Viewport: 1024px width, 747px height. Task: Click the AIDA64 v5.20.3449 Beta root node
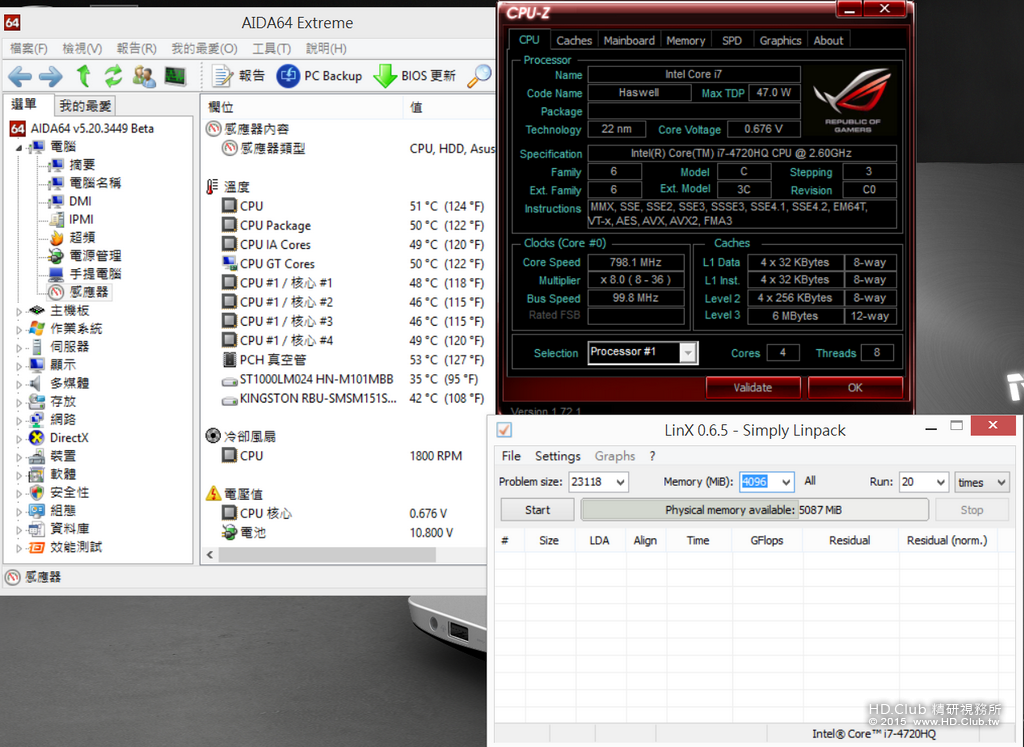click(92, 129)
